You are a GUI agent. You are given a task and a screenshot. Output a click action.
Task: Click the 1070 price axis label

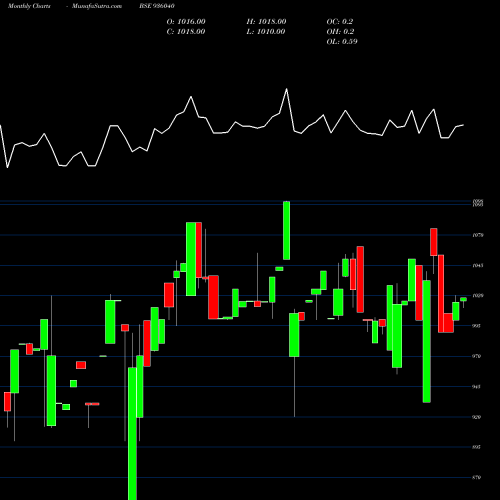click(x=478, y=235)
